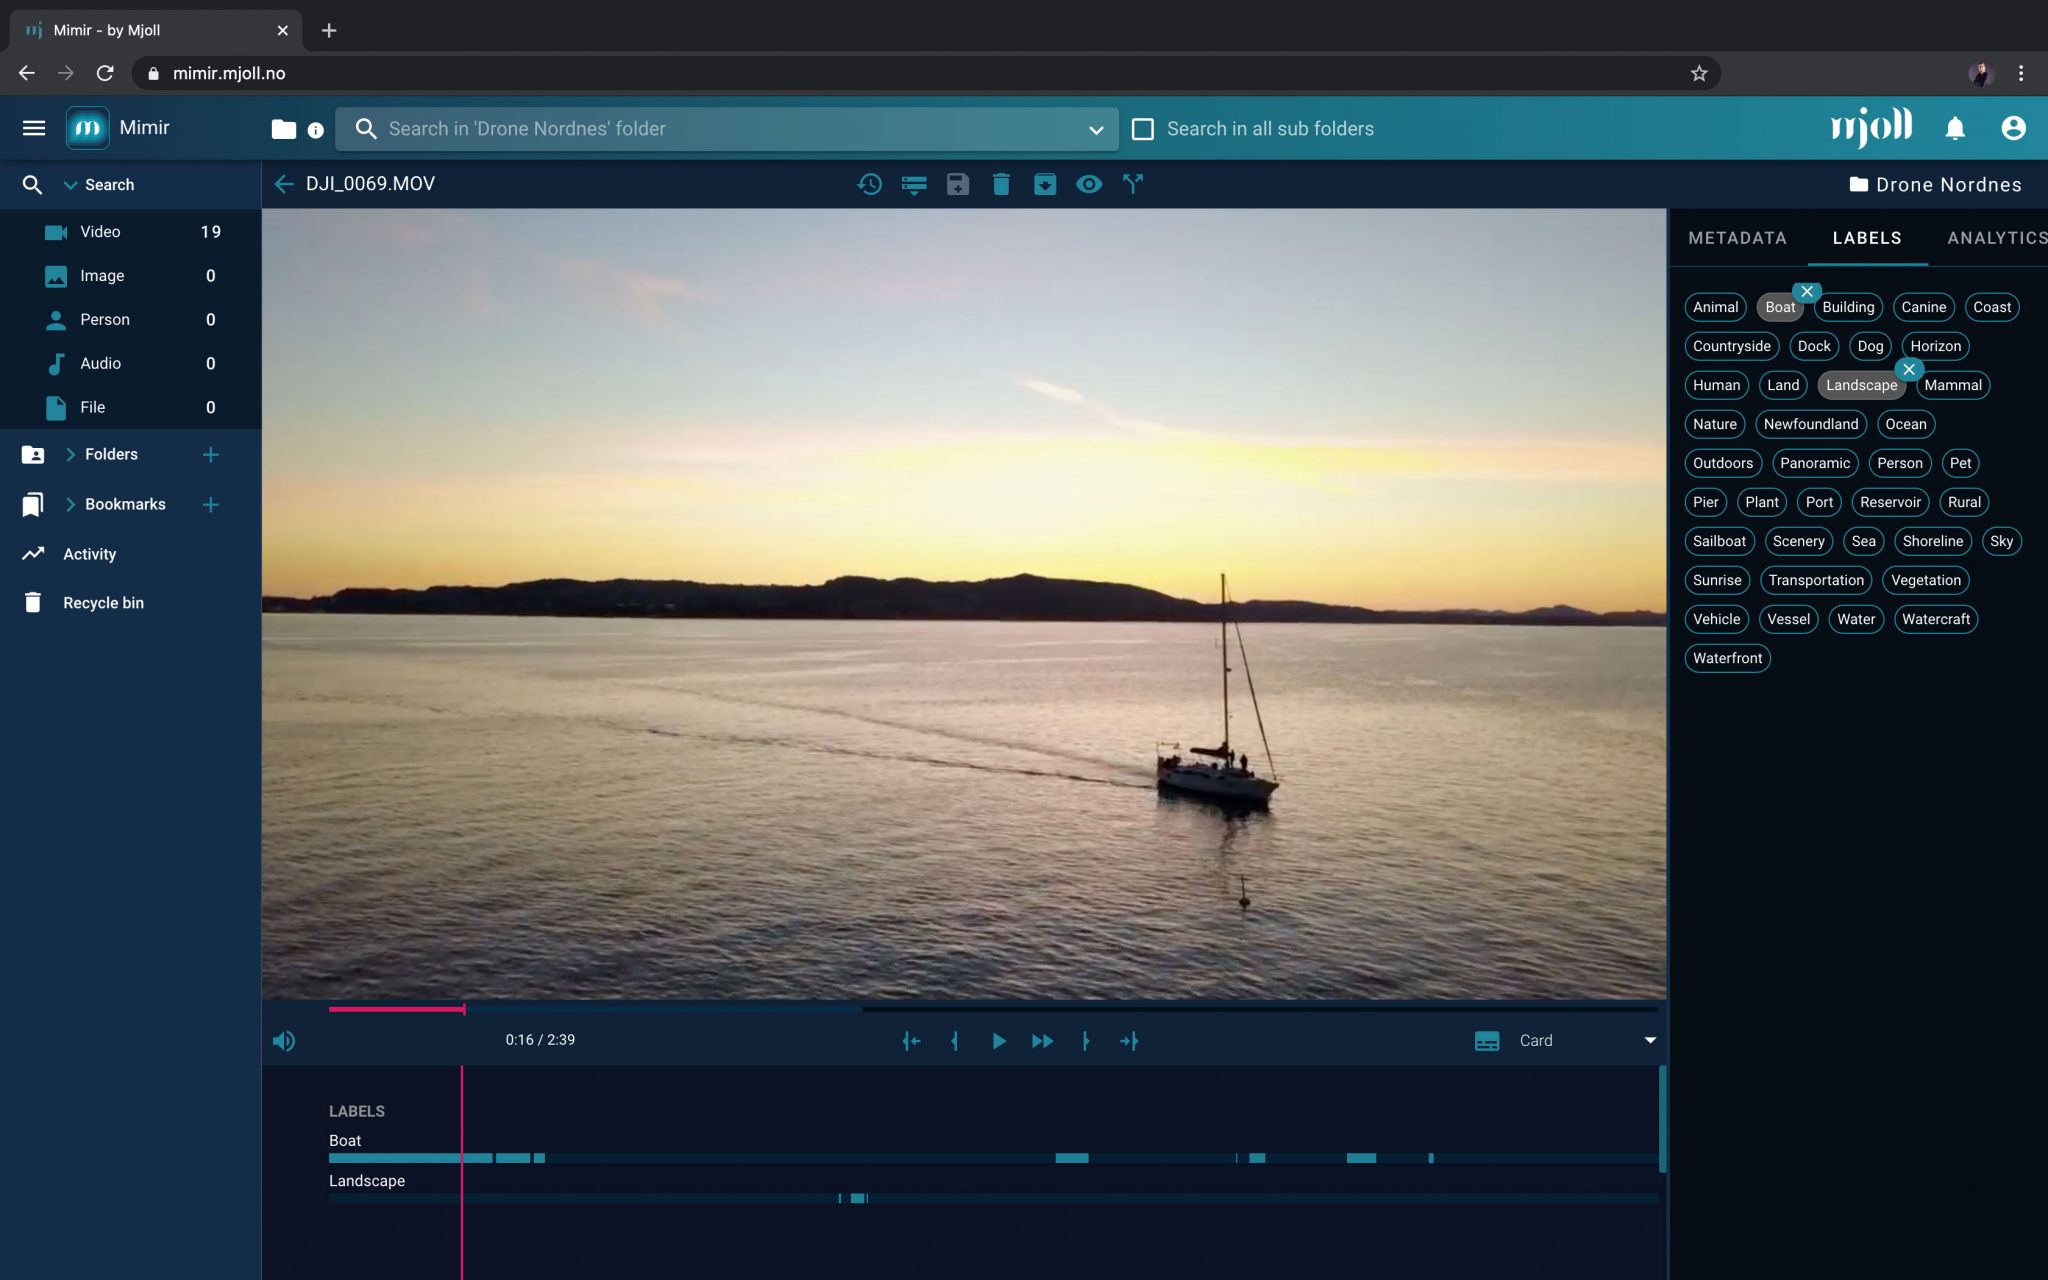Click the version history clock icon
The image size is (2048, 1280).
coord(869,184)
